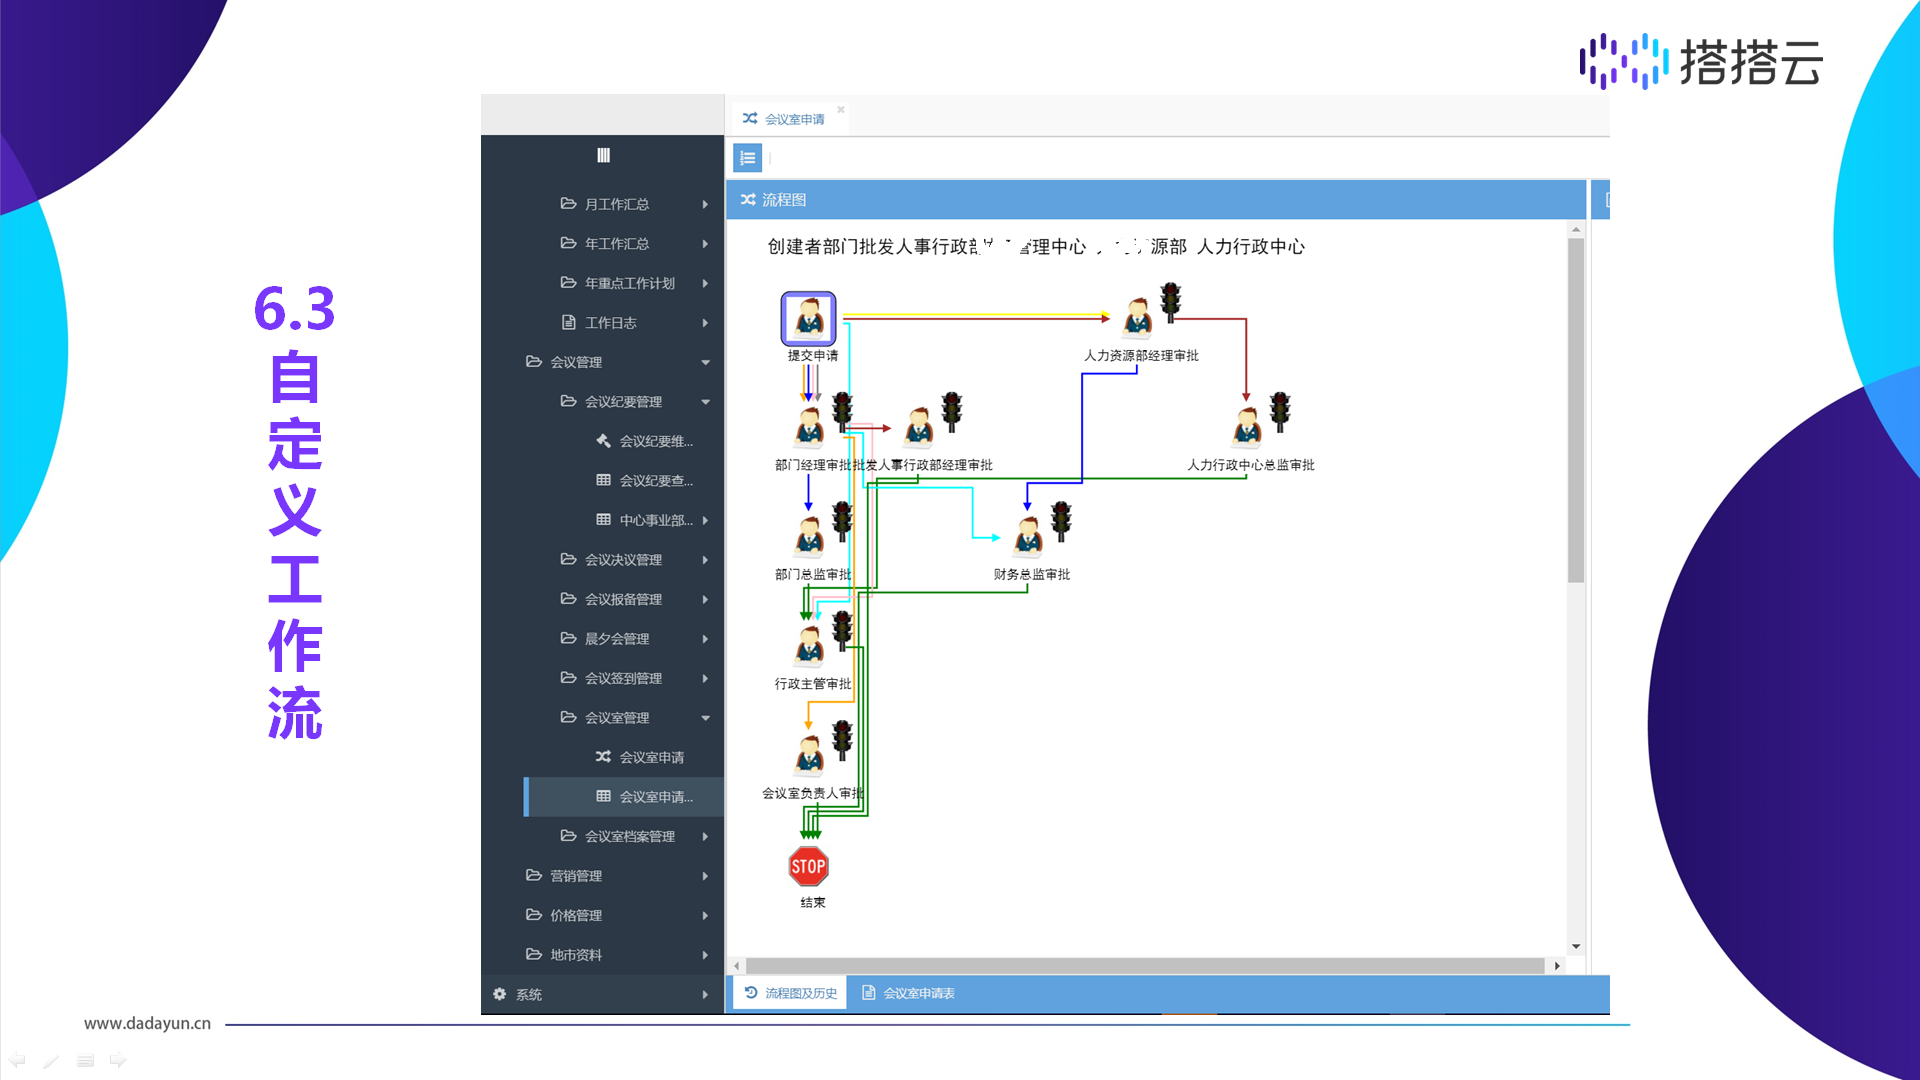Click the red STOP end node
The height and width of the screenshot is (1080, 1920).
808,866
